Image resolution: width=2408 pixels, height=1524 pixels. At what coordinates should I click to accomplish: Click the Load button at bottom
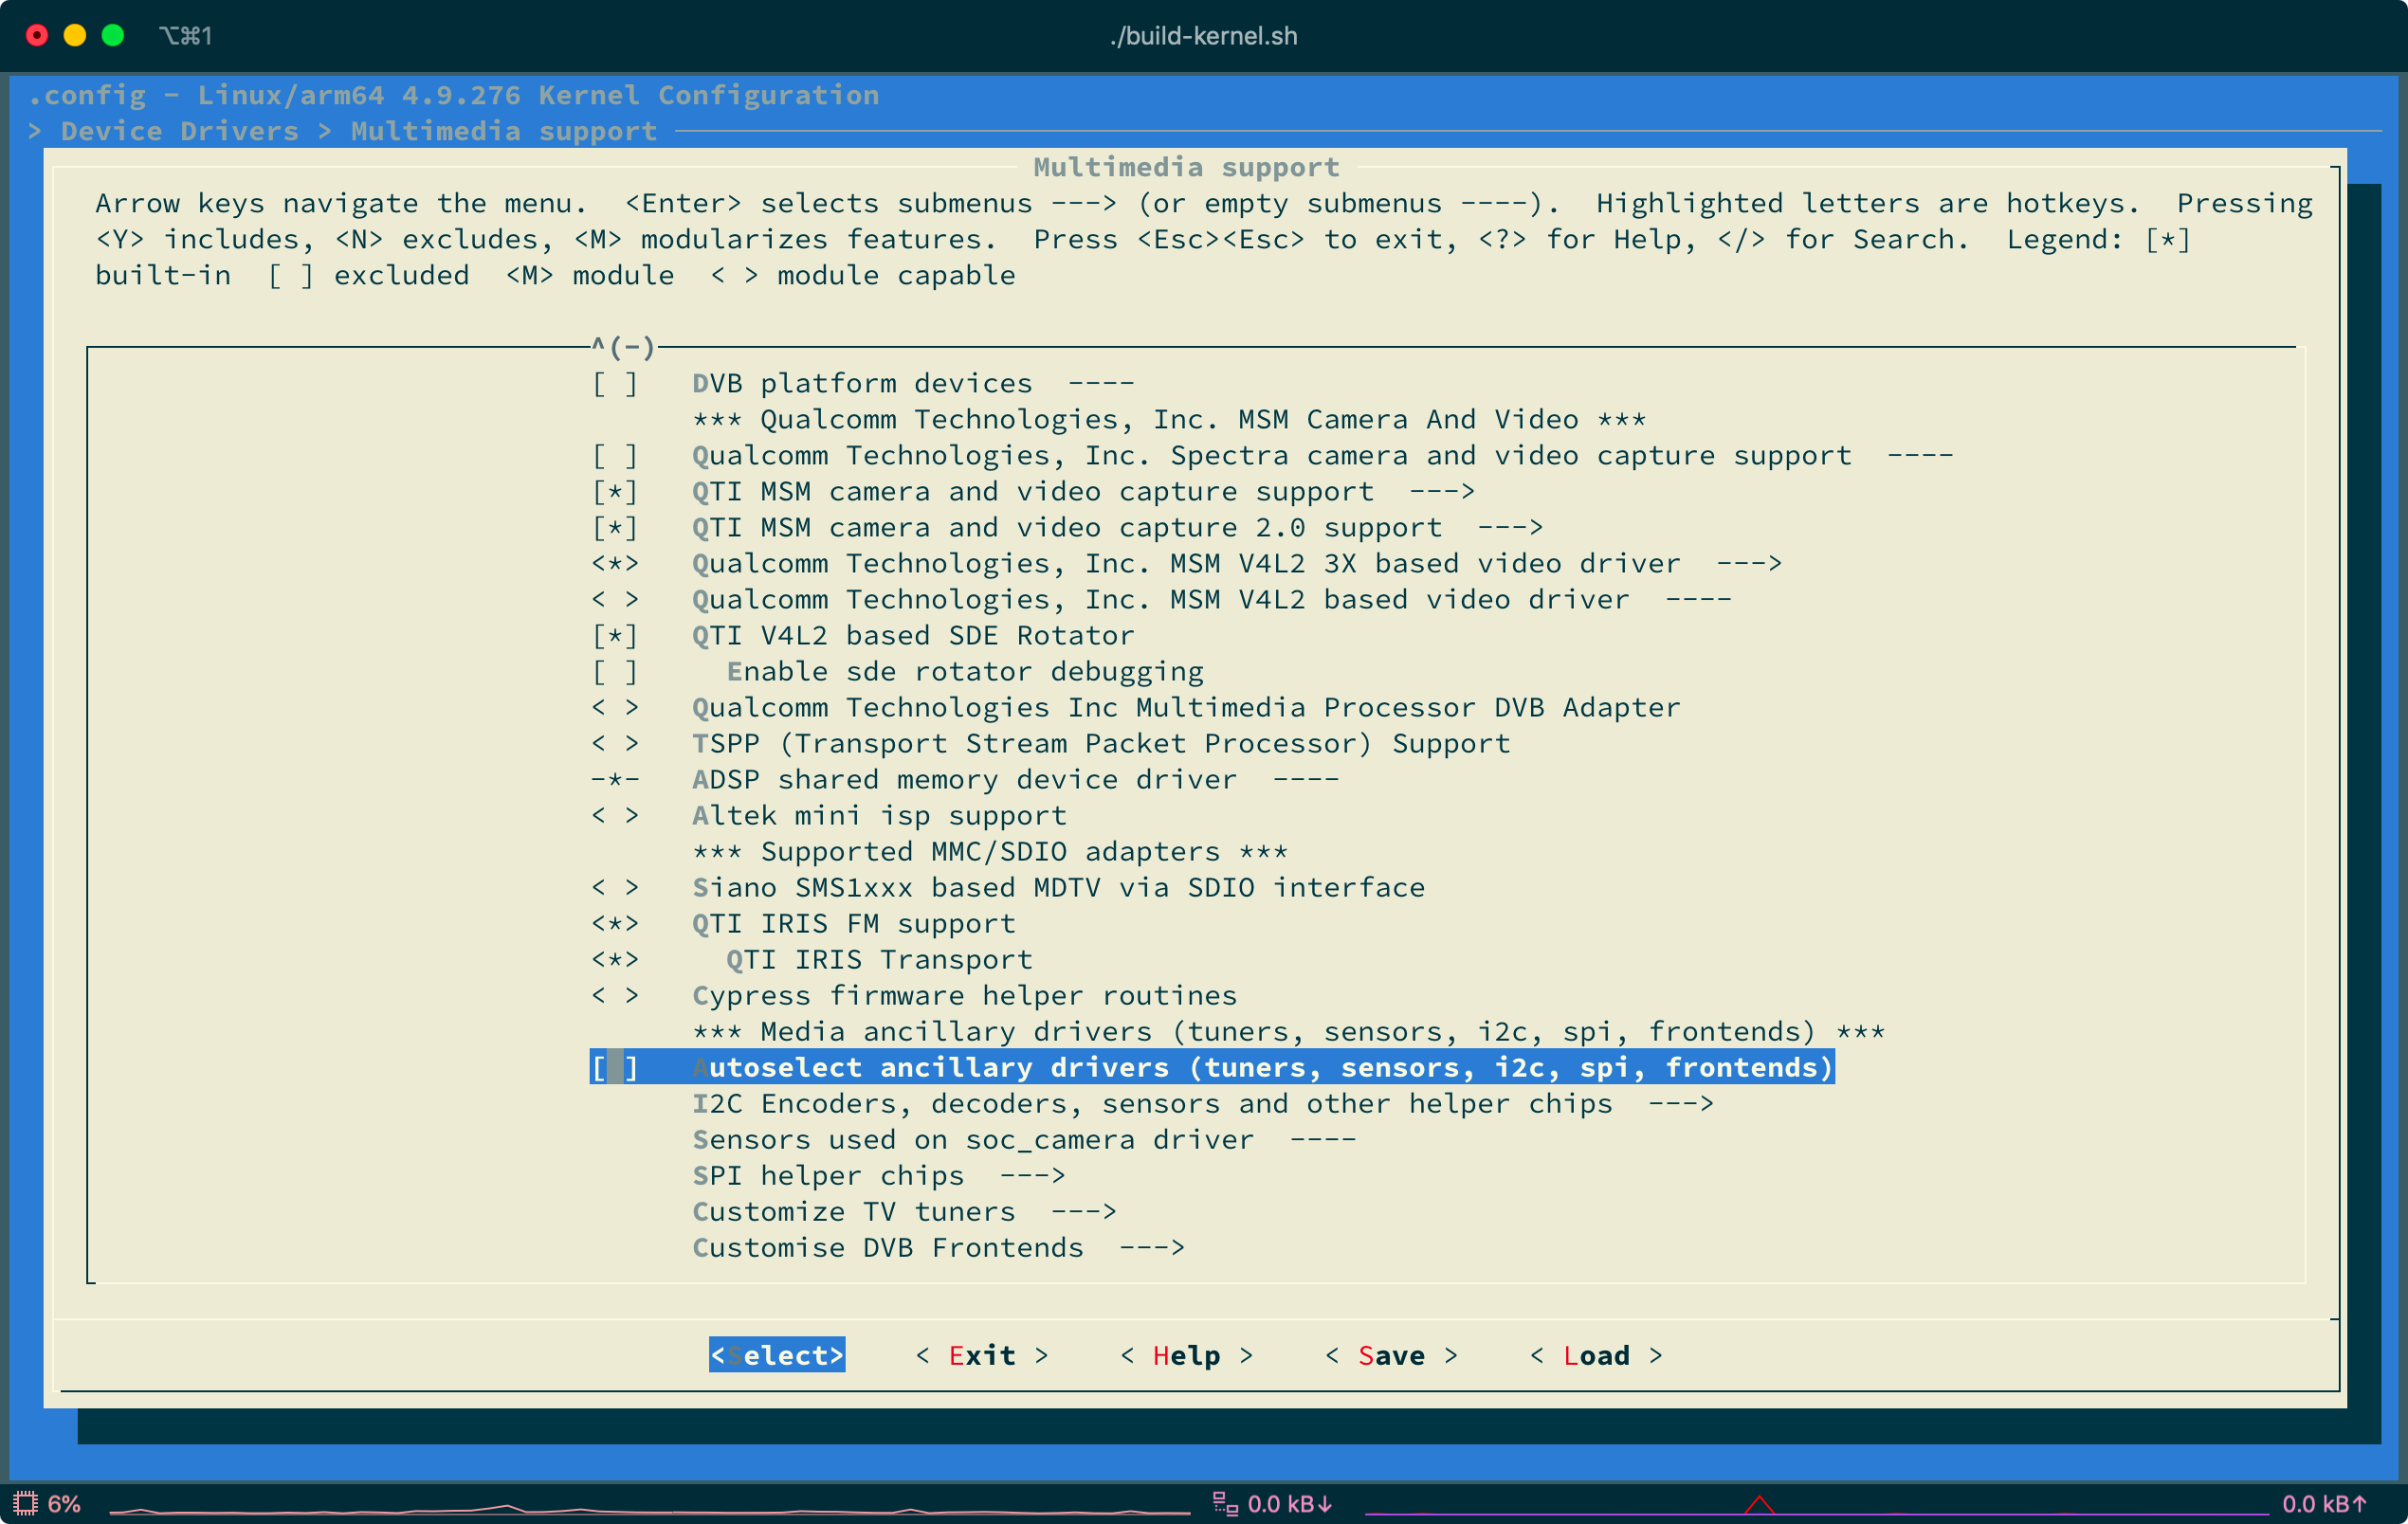(x=1596, y=1355)
